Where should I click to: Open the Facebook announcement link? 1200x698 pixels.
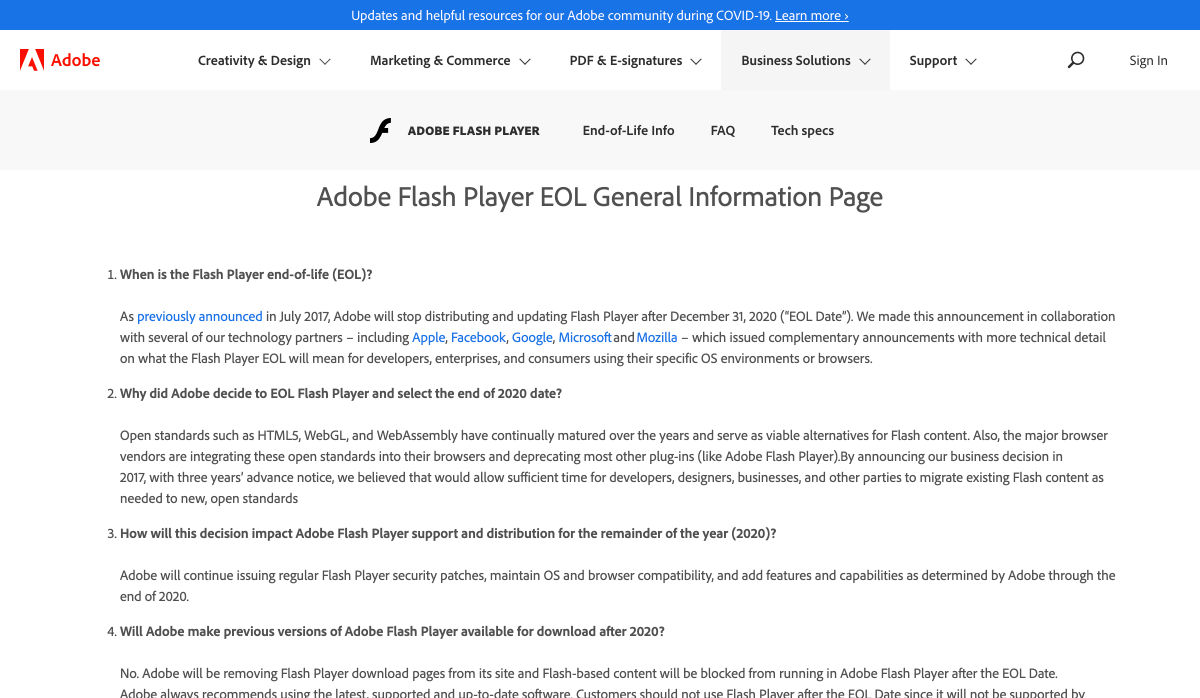click(x=478, y=337)
